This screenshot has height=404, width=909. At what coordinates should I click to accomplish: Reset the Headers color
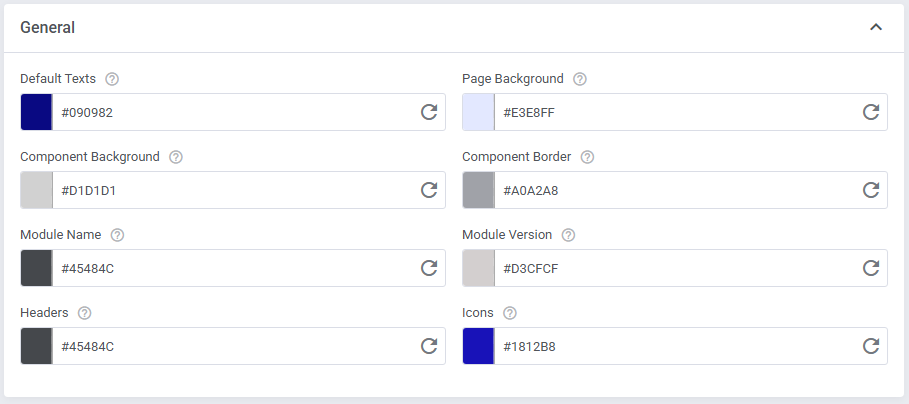coord(429,346)
